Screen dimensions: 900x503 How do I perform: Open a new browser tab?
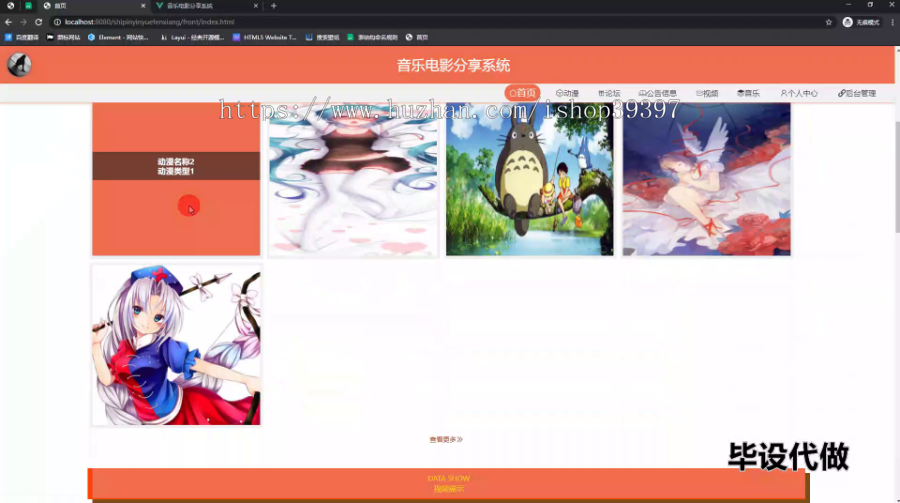pos(273,6)
